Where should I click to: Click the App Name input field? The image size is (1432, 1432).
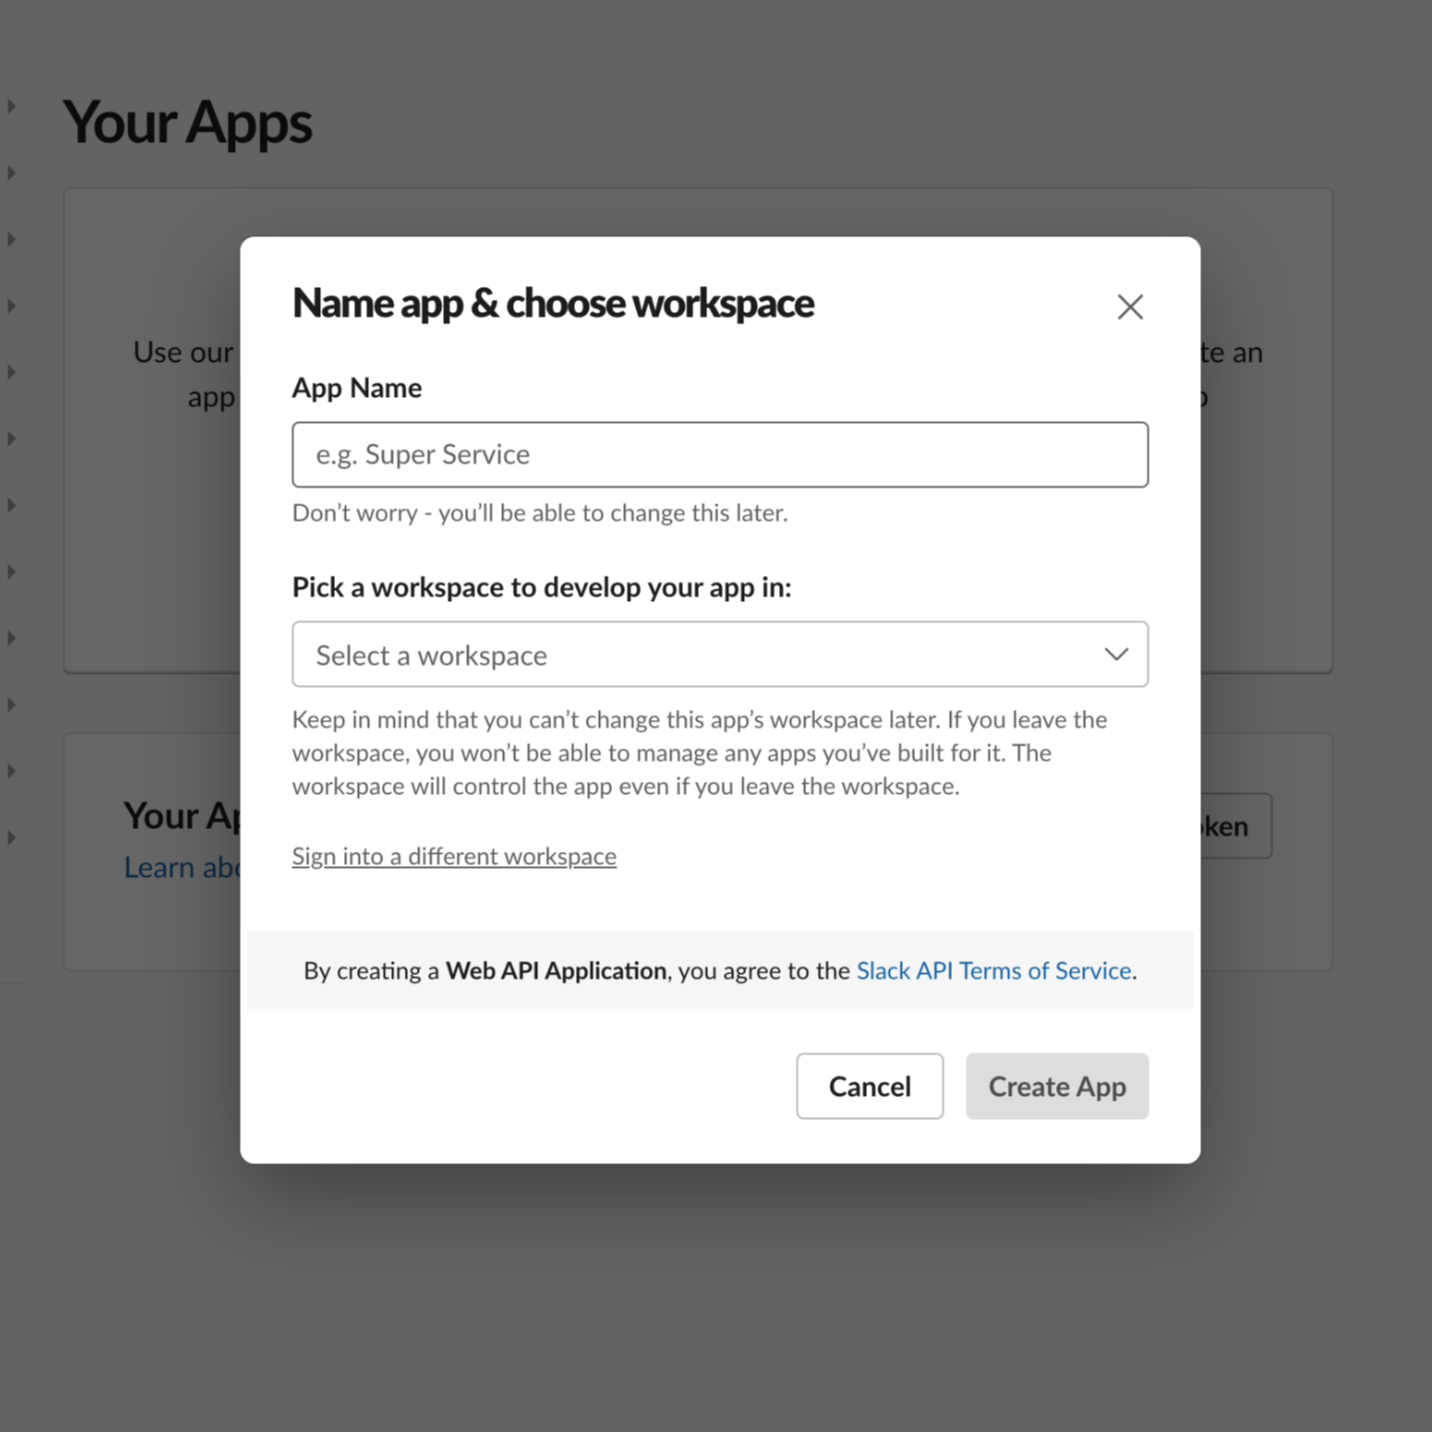click(720, 455)
